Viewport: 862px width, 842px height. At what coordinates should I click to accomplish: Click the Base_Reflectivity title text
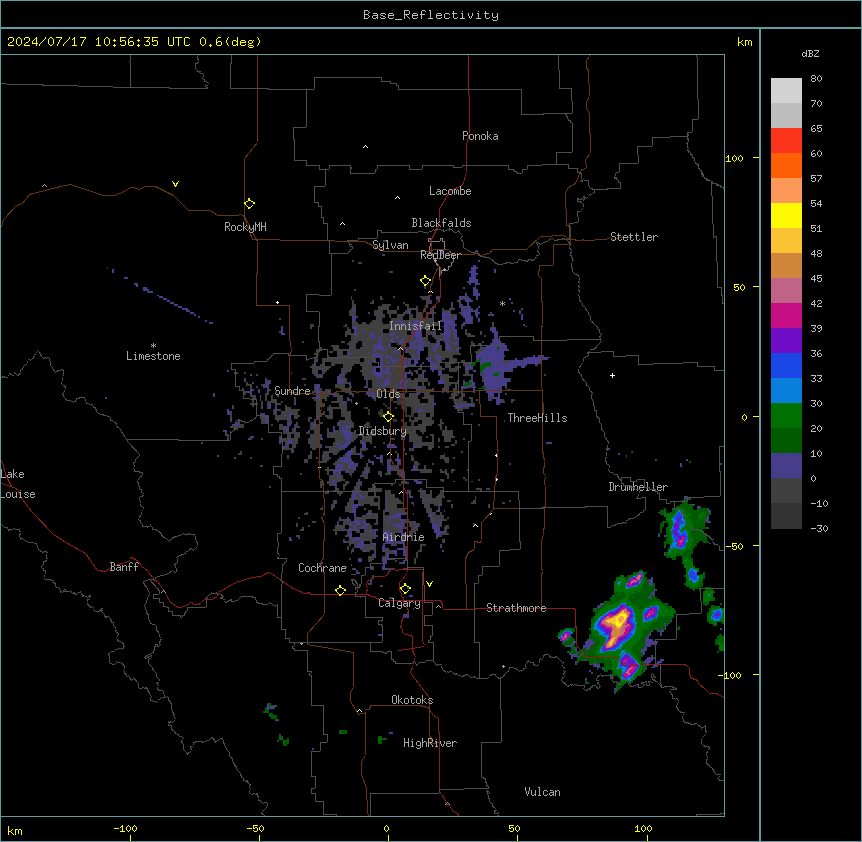point(431,15)
